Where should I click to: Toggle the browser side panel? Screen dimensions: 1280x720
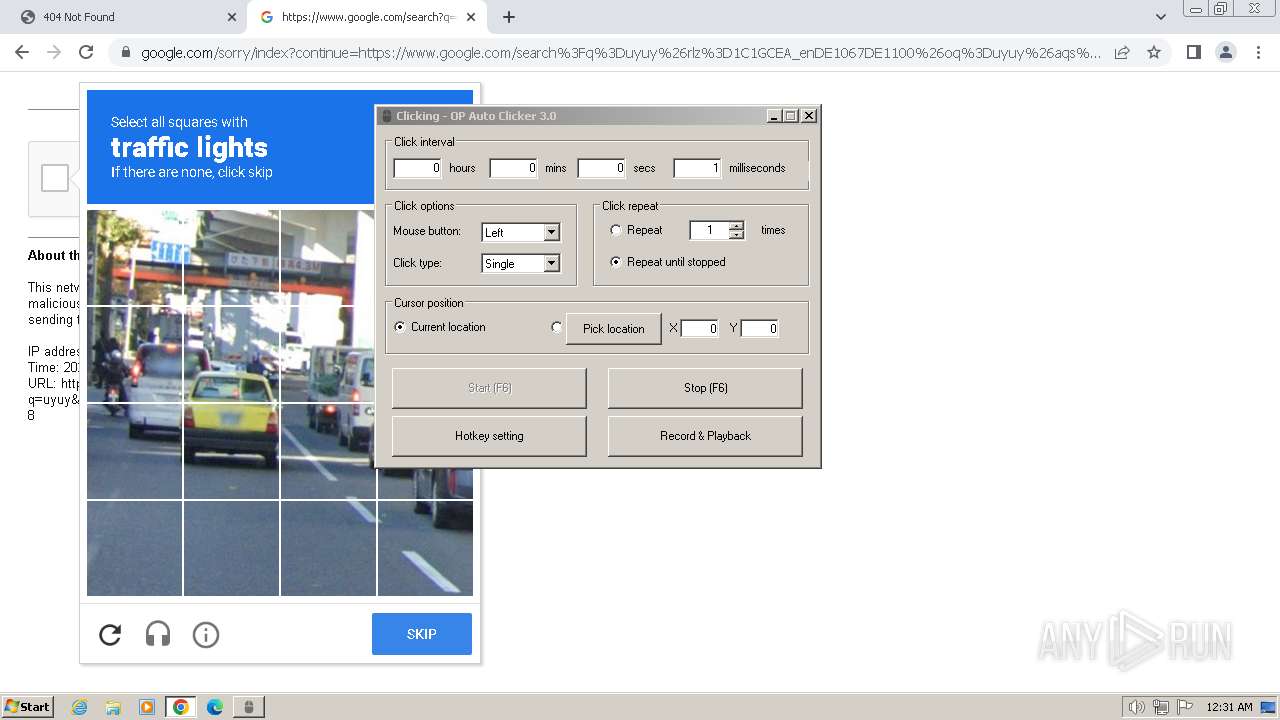point(1193,52)
